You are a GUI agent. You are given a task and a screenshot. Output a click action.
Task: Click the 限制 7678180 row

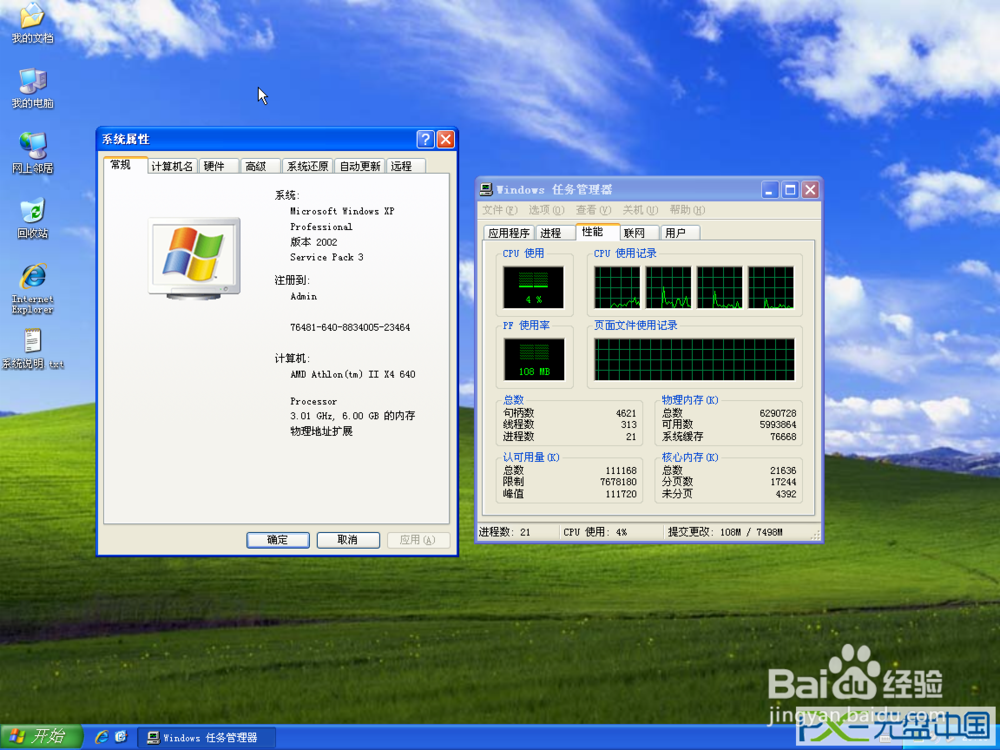[x=570, y=482]
